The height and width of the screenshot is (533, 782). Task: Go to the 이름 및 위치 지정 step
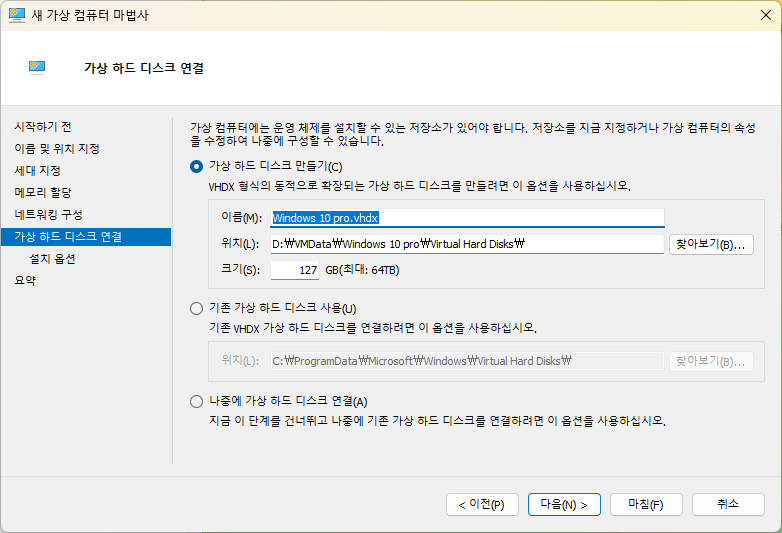(57, 149)
